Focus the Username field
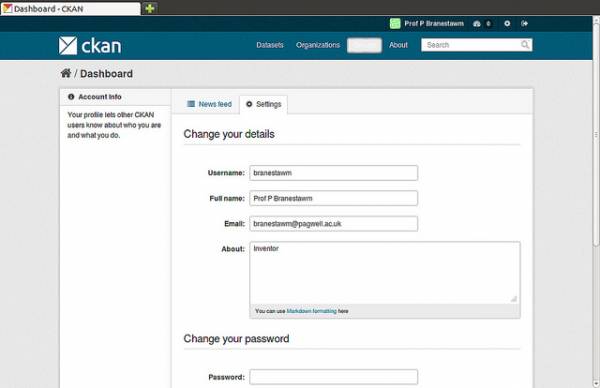The height and width of the screenshot is (388, 600). tap(334, 173)
